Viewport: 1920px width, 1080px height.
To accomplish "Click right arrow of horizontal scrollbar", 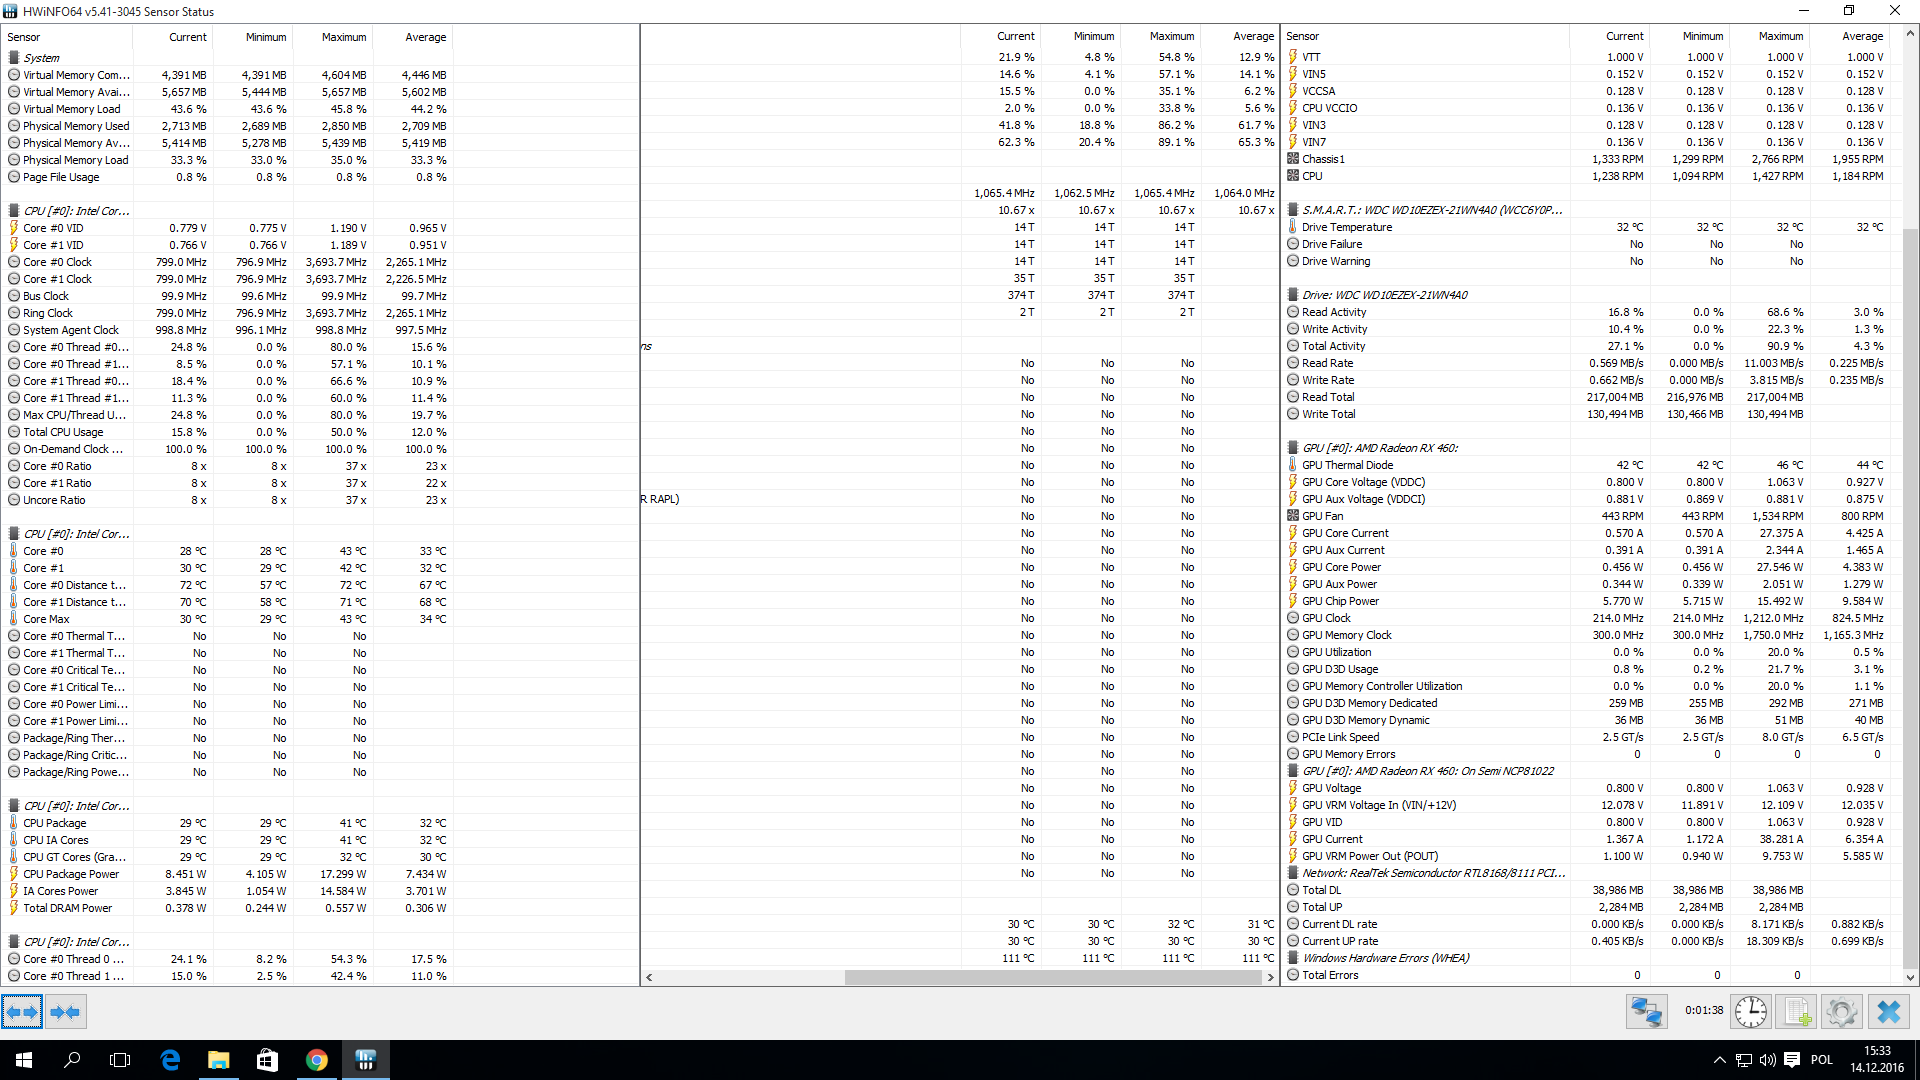I will tap(1270, 977).
